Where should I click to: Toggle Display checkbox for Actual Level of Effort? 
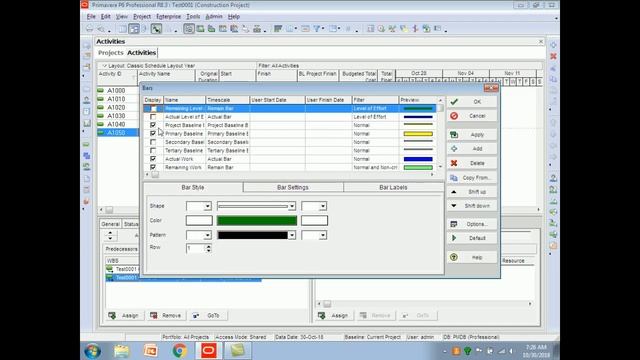[153, 117]
